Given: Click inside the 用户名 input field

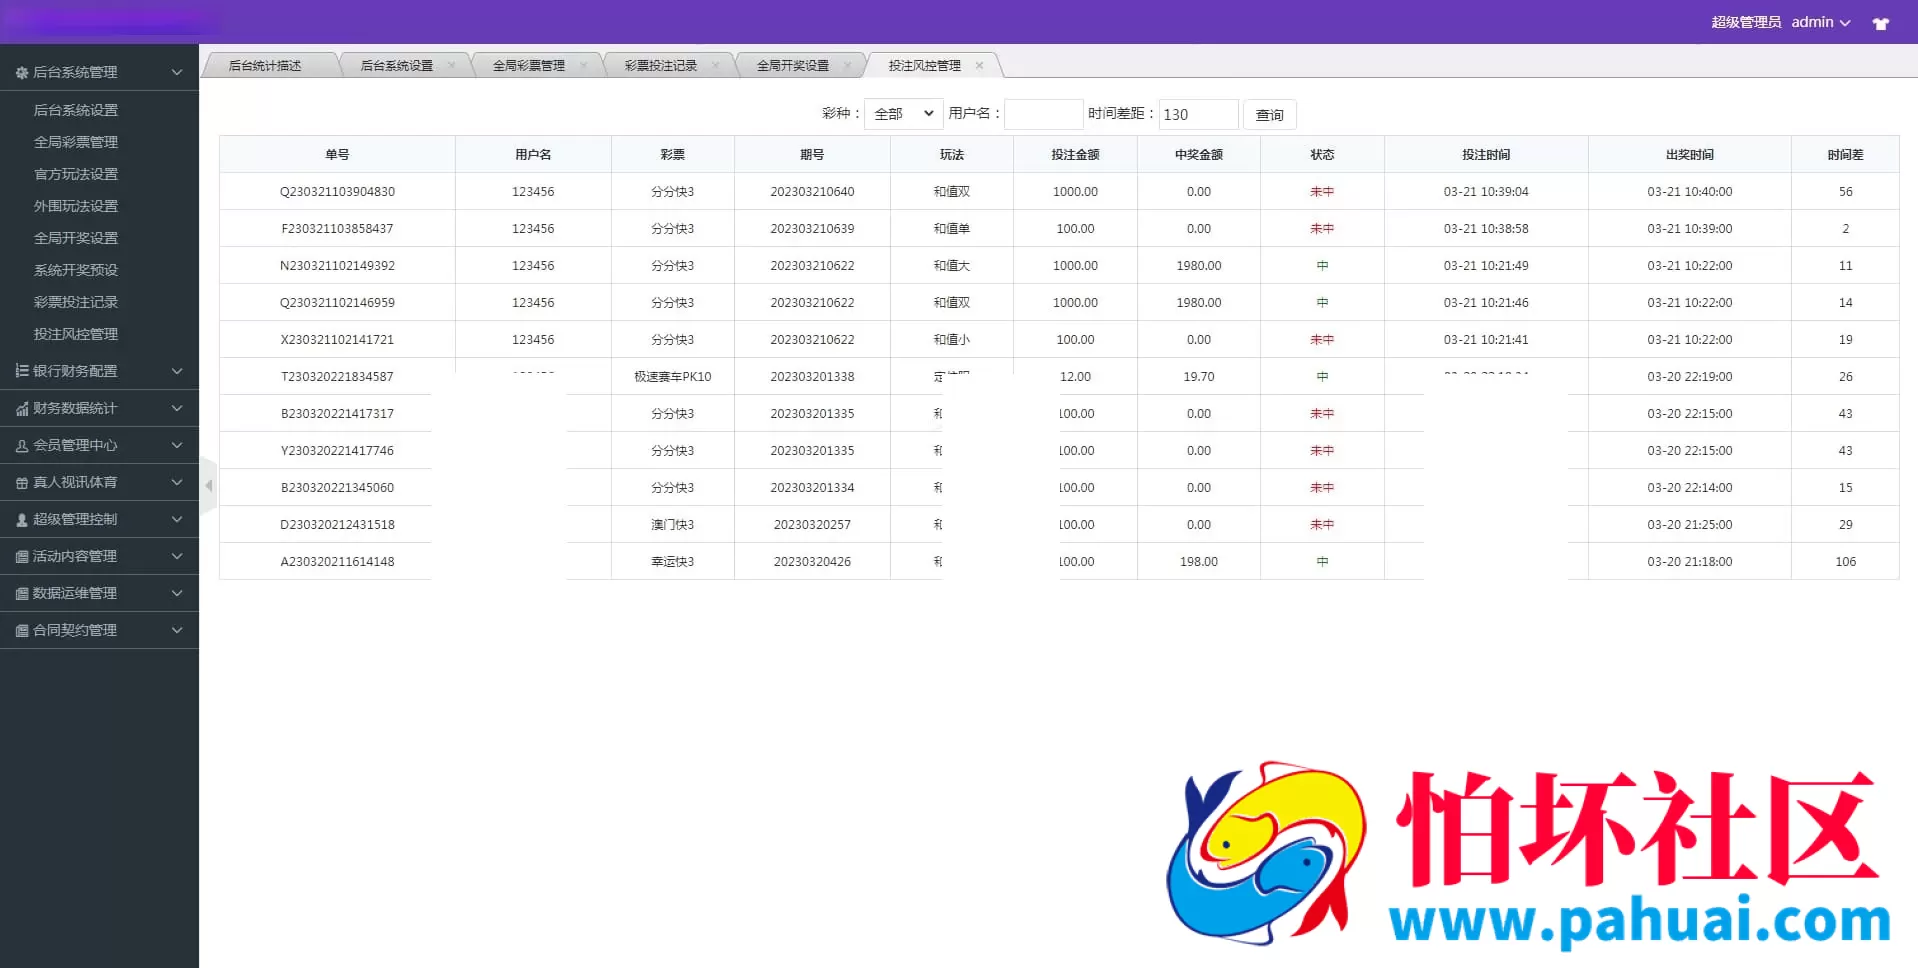Looking at the screenshot, I should pos(1042,114).
